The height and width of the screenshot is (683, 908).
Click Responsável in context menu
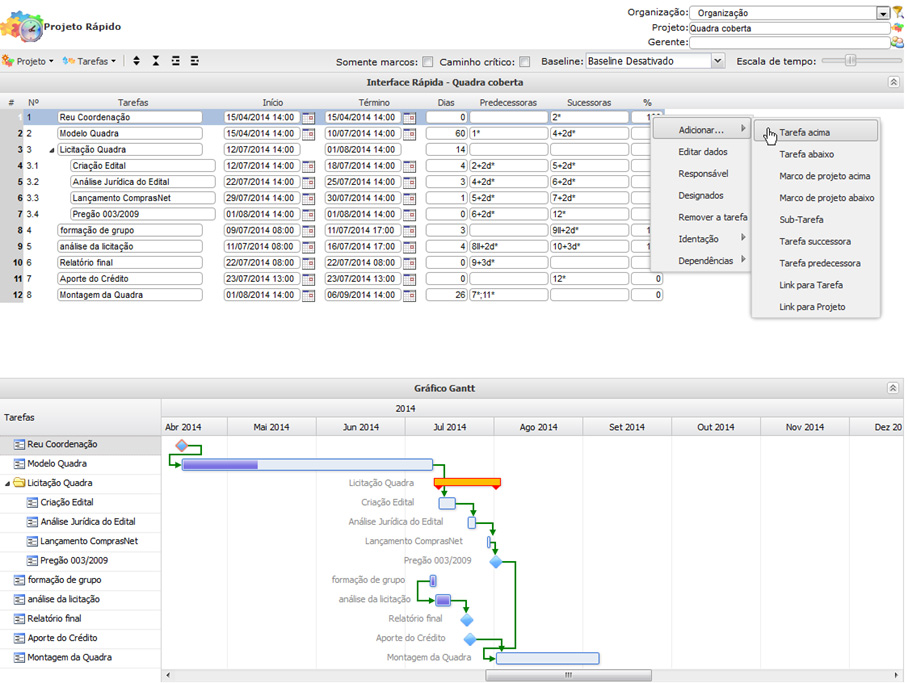(x=701, y=174)
